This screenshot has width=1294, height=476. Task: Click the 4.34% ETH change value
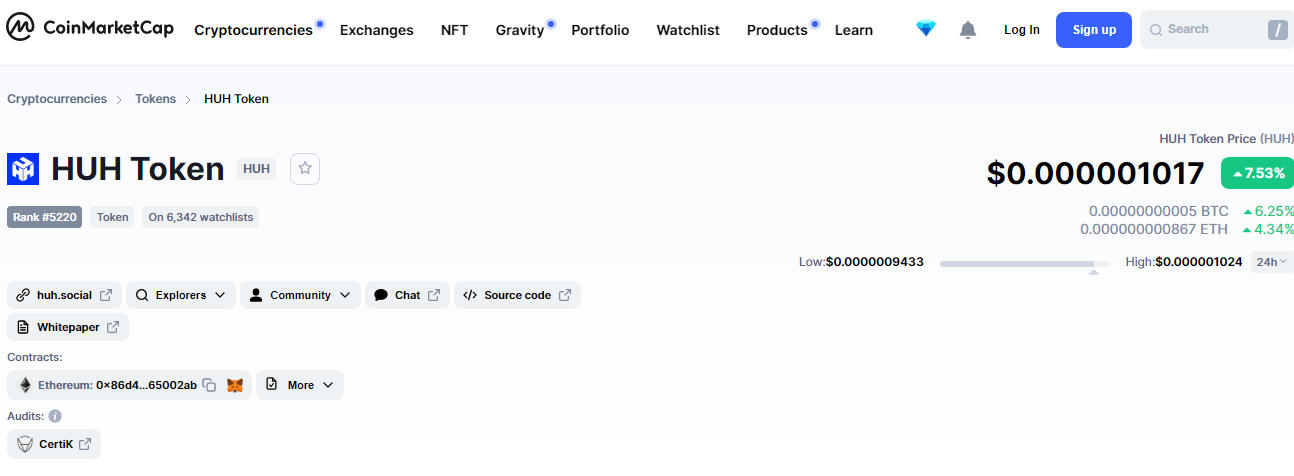pos(1269,229)
